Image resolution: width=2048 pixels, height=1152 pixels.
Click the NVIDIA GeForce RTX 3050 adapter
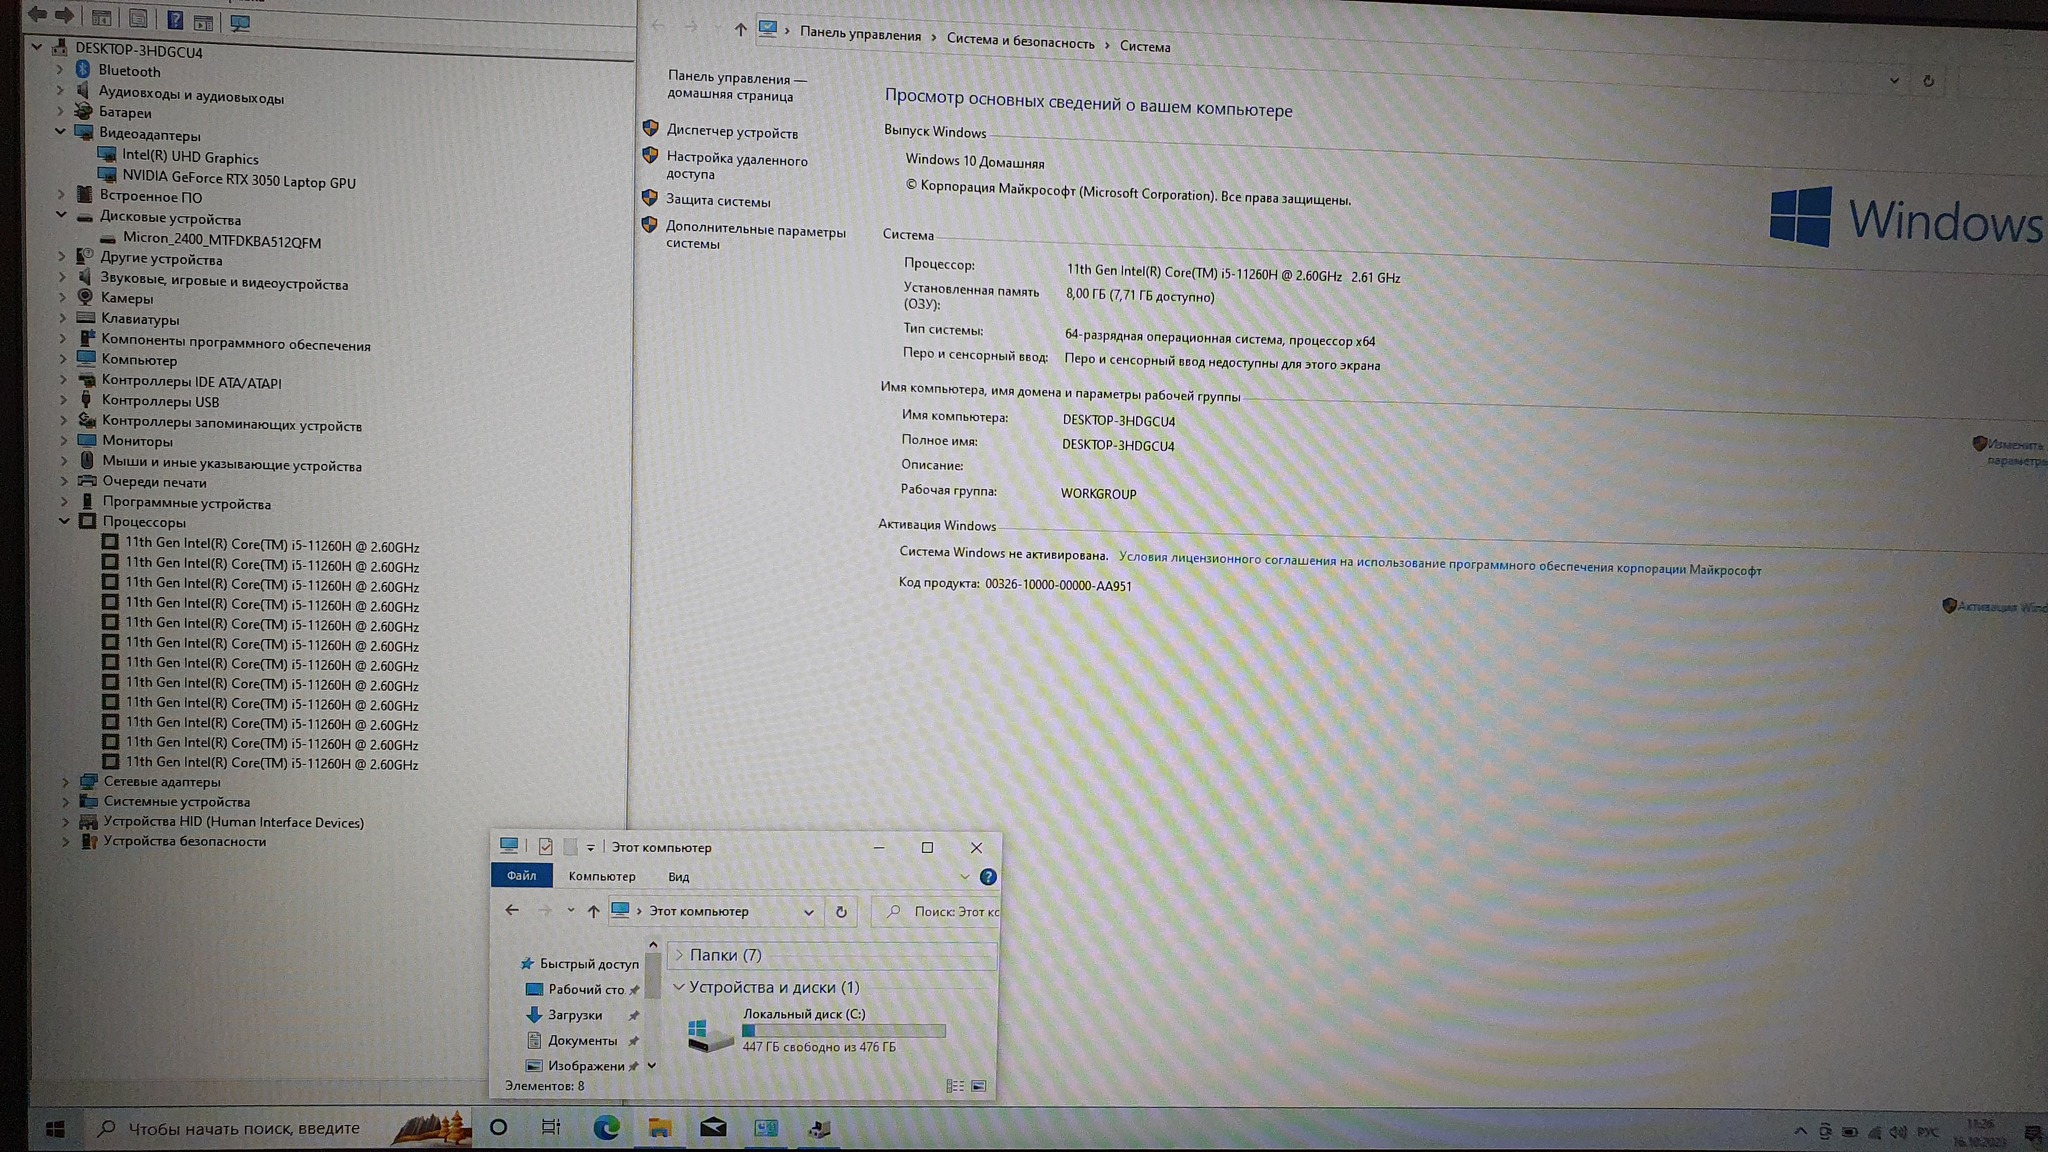238,182
